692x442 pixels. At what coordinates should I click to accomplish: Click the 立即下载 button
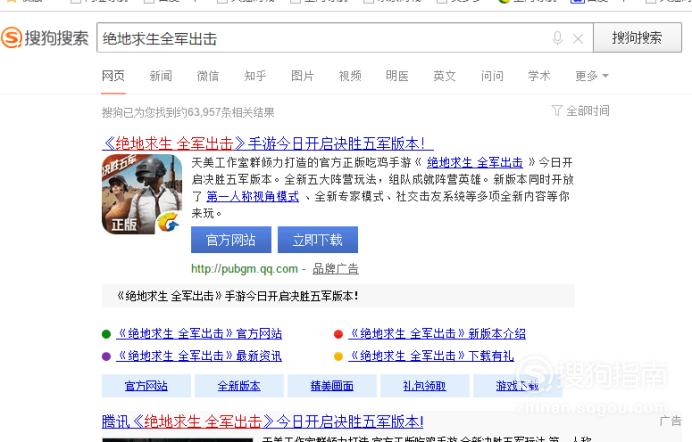click(x=318, y=240)
